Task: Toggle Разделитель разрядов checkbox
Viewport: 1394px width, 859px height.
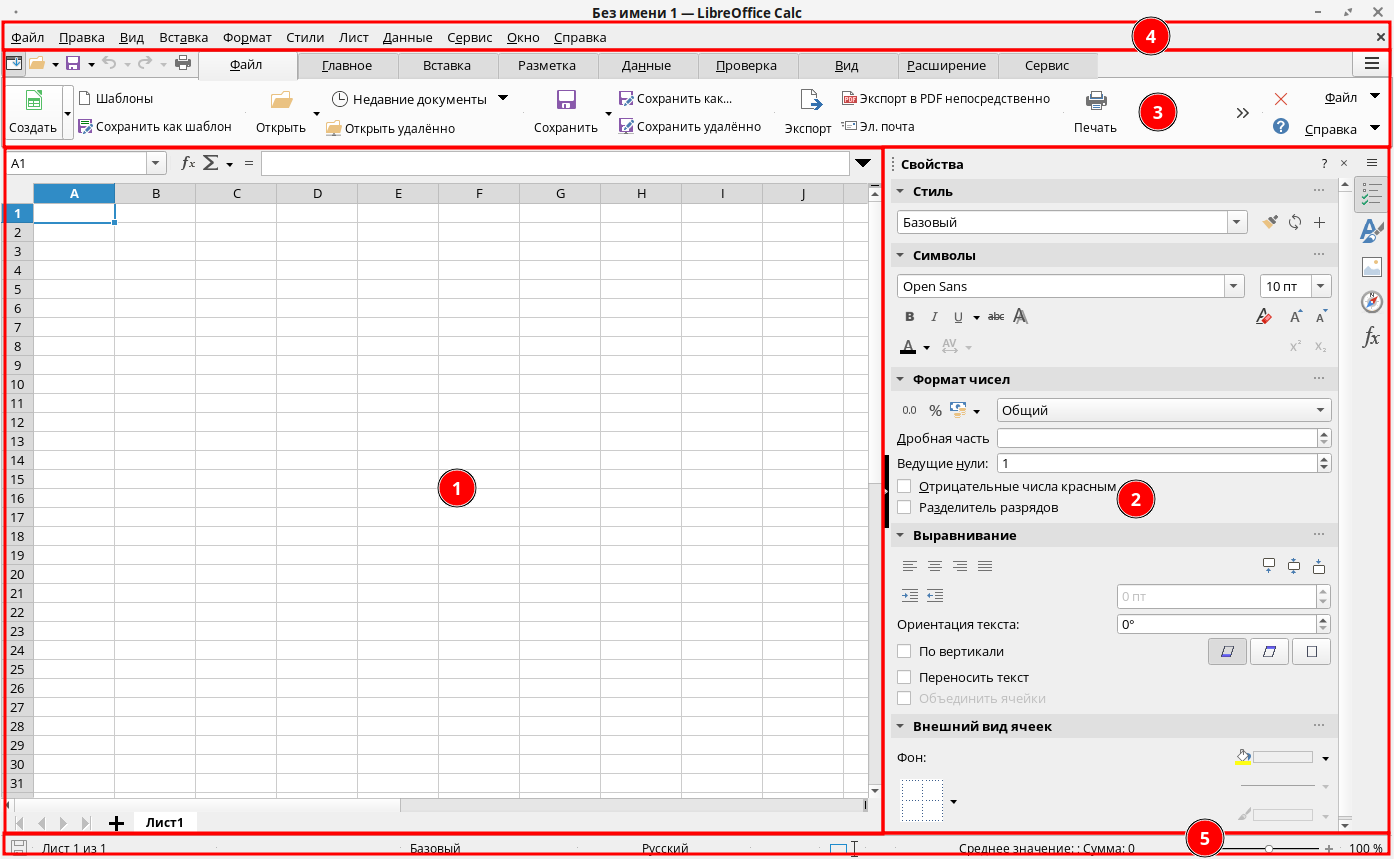Action: pos(905,507)
